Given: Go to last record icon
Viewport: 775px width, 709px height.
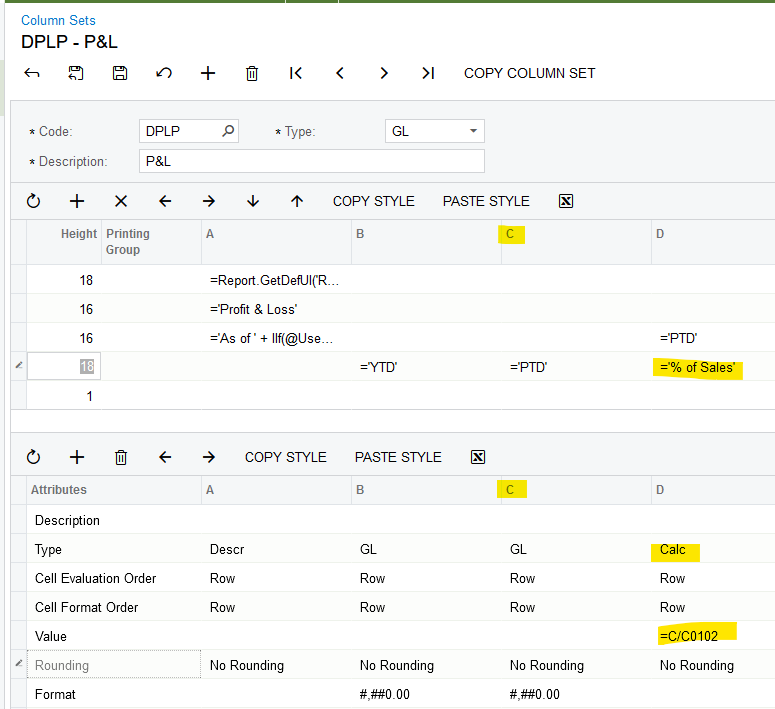Looking at the screenshot, I should point(428,73).
